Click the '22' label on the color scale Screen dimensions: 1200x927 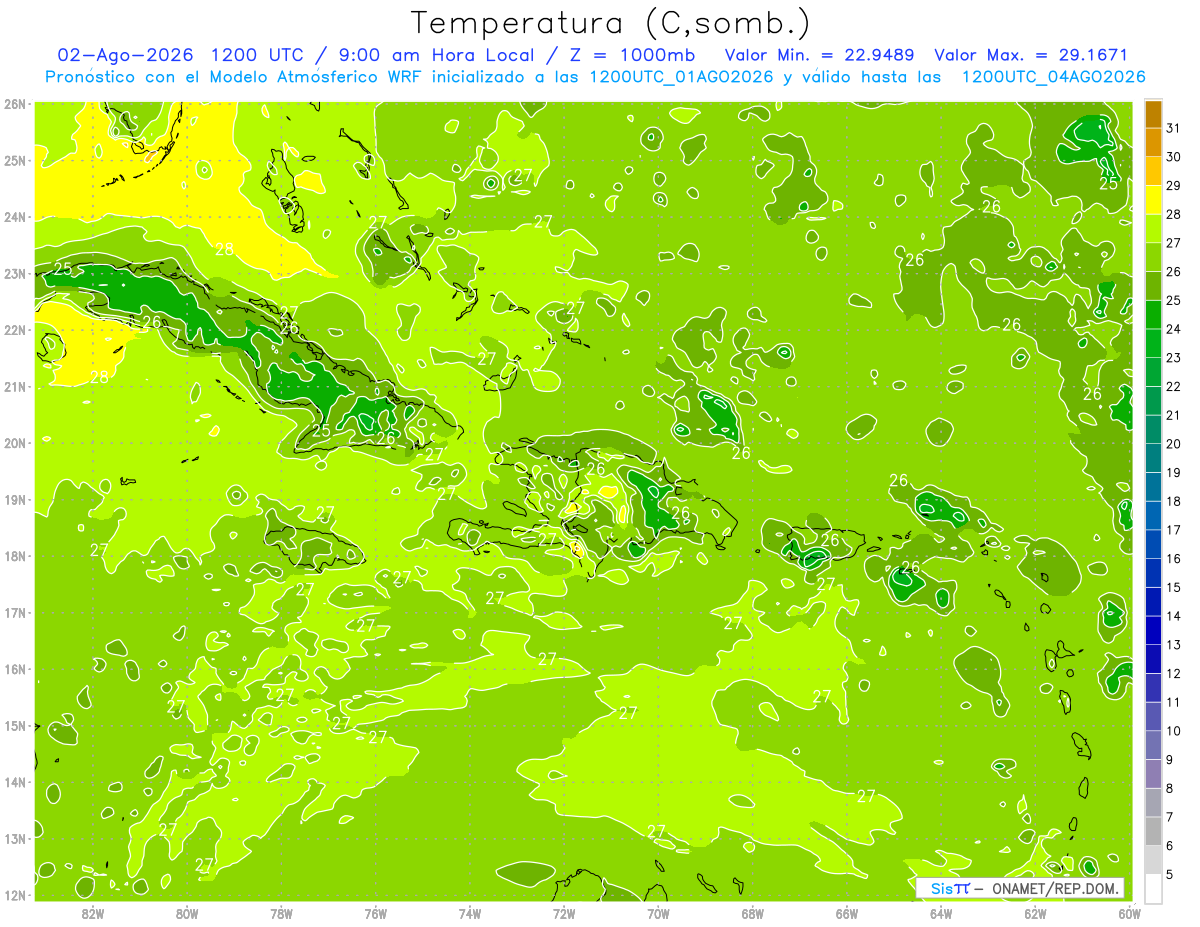pos(1173,387)
